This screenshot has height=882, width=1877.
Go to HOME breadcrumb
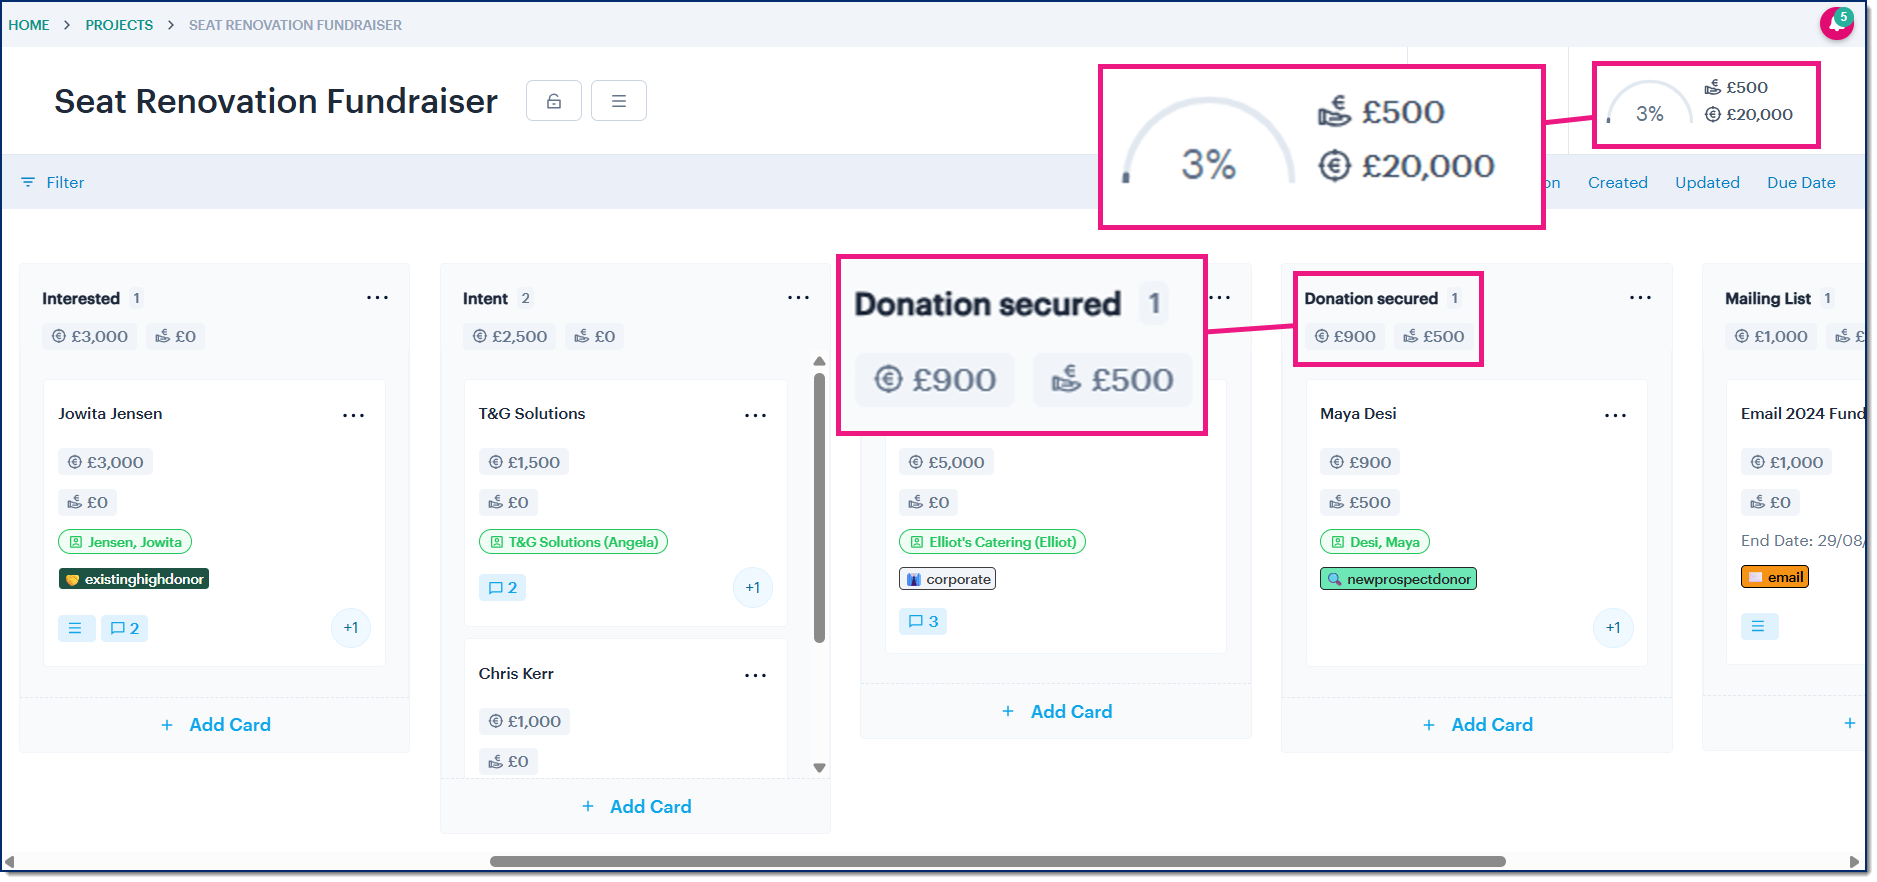click(x=29, y=25)
